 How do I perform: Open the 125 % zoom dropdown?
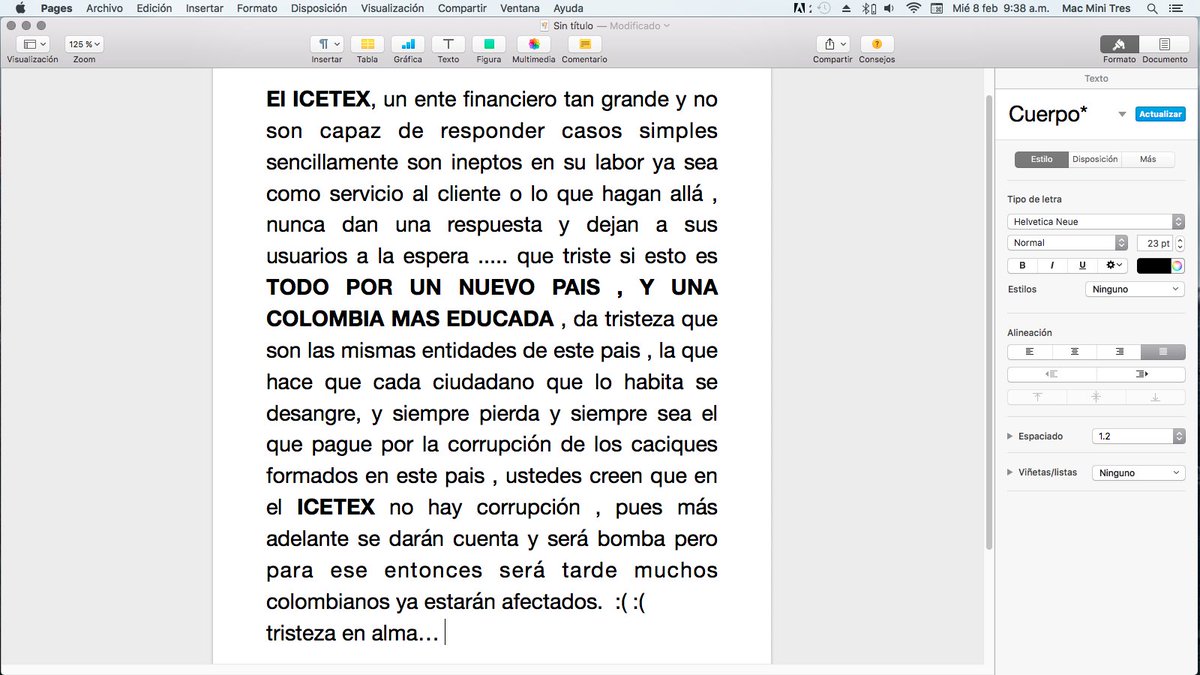point(84,44)
